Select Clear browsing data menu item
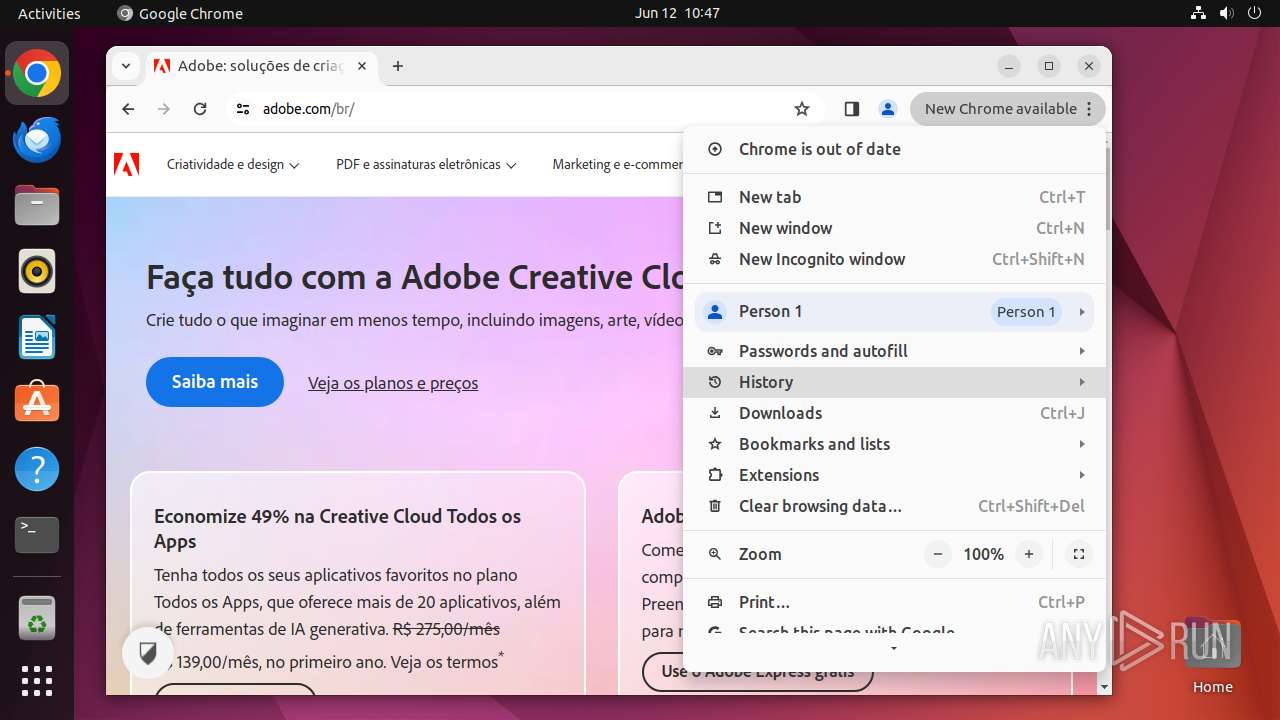Viewport: 1280px width, 720px height. tap(893, 506)
